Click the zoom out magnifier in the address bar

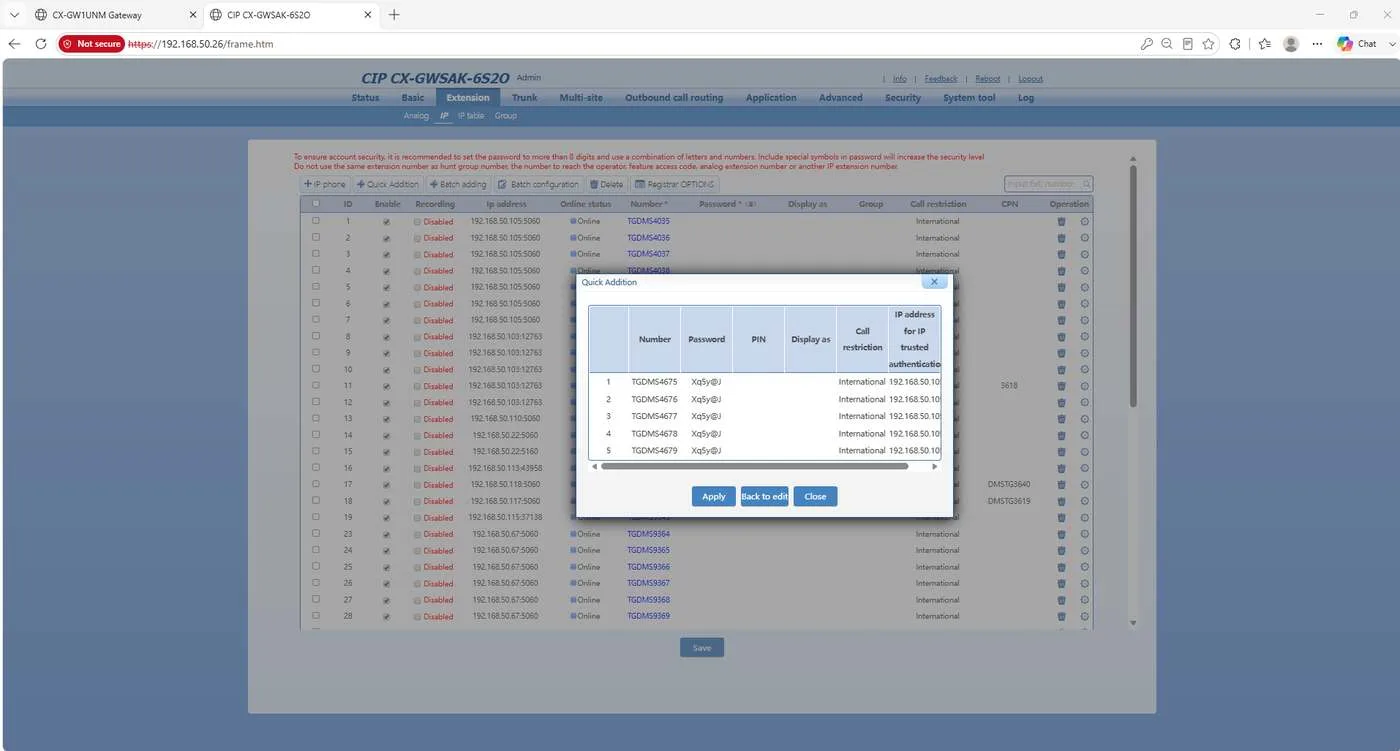1167,44
